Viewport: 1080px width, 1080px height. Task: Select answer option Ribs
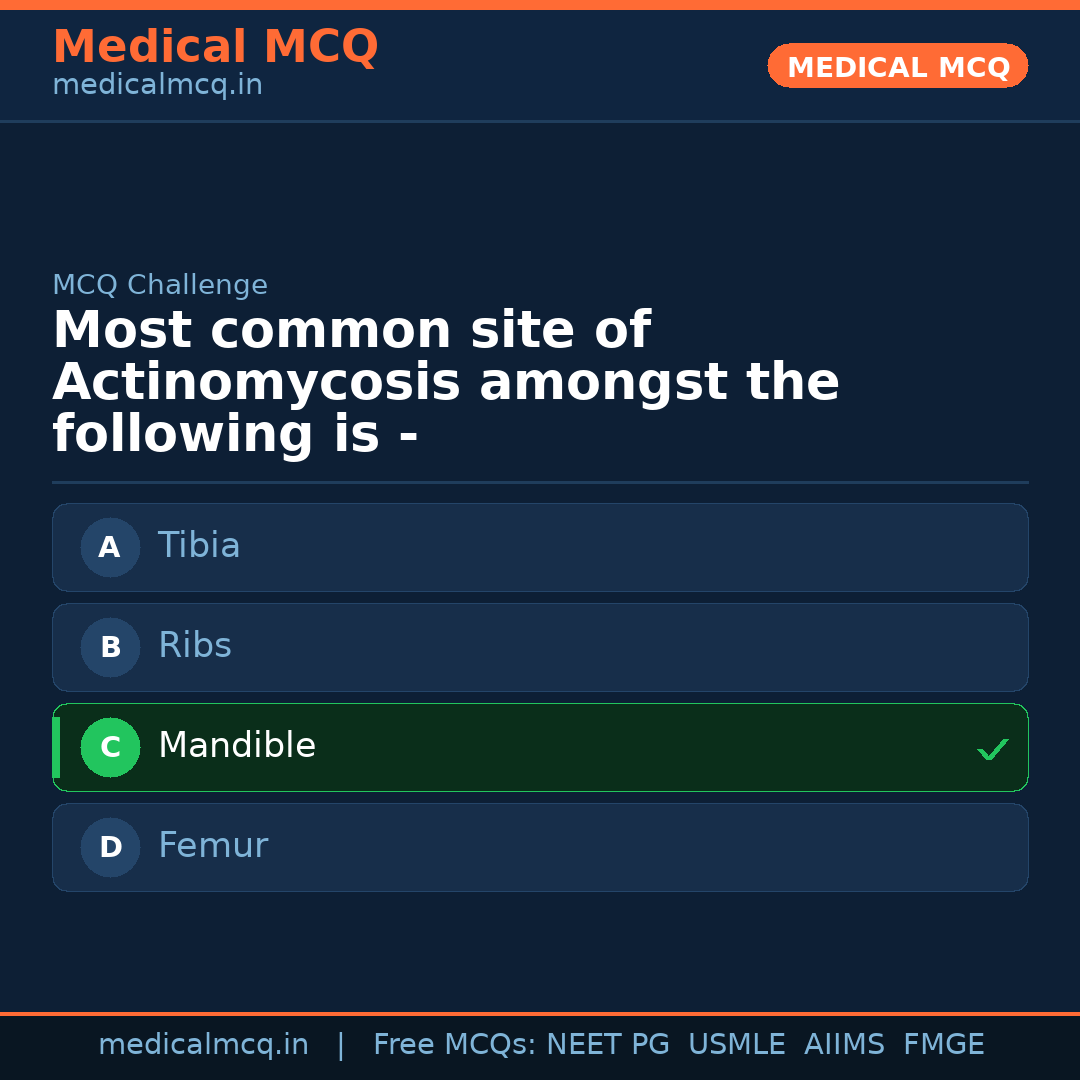(540, 647)
